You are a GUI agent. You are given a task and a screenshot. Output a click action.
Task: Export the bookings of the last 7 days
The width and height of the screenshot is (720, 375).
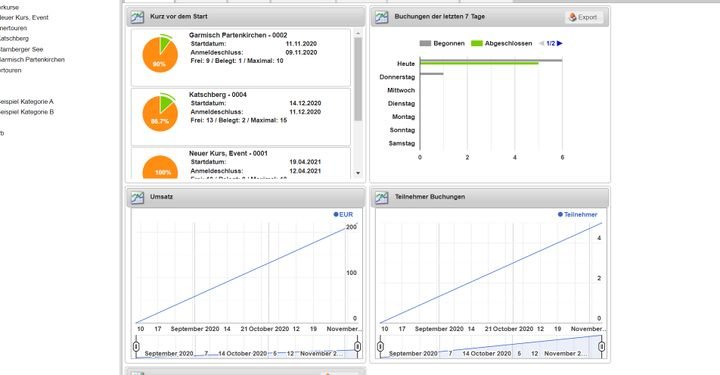coord(583,17)
